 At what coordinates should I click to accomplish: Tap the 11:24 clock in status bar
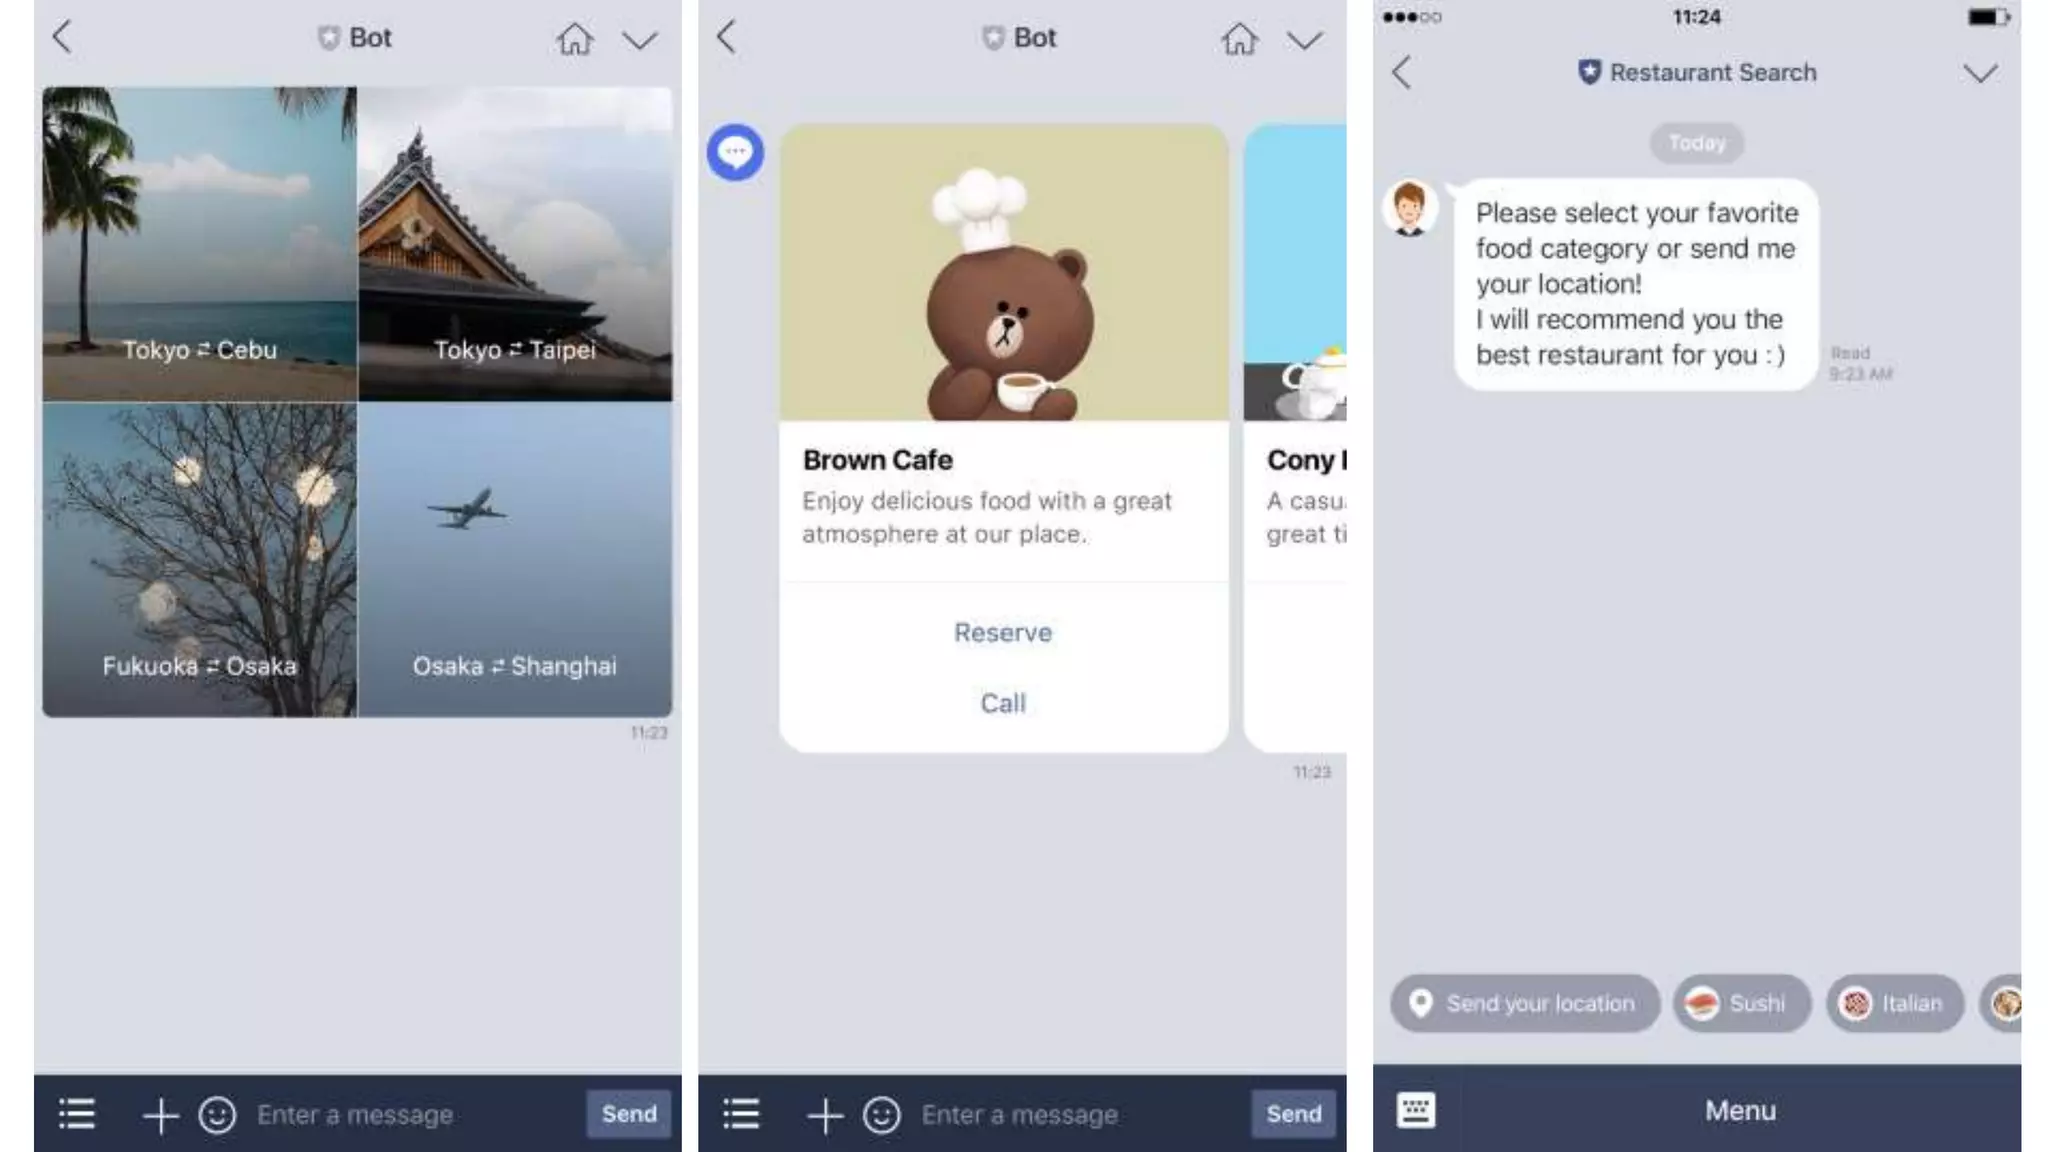pyautogui.click(x=1697, y=17)
